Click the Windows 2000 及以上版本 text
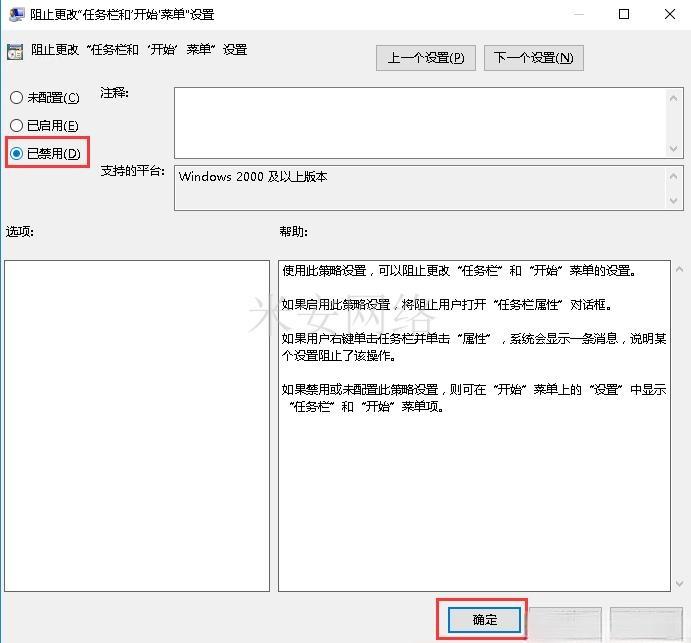 pos(253,177)
